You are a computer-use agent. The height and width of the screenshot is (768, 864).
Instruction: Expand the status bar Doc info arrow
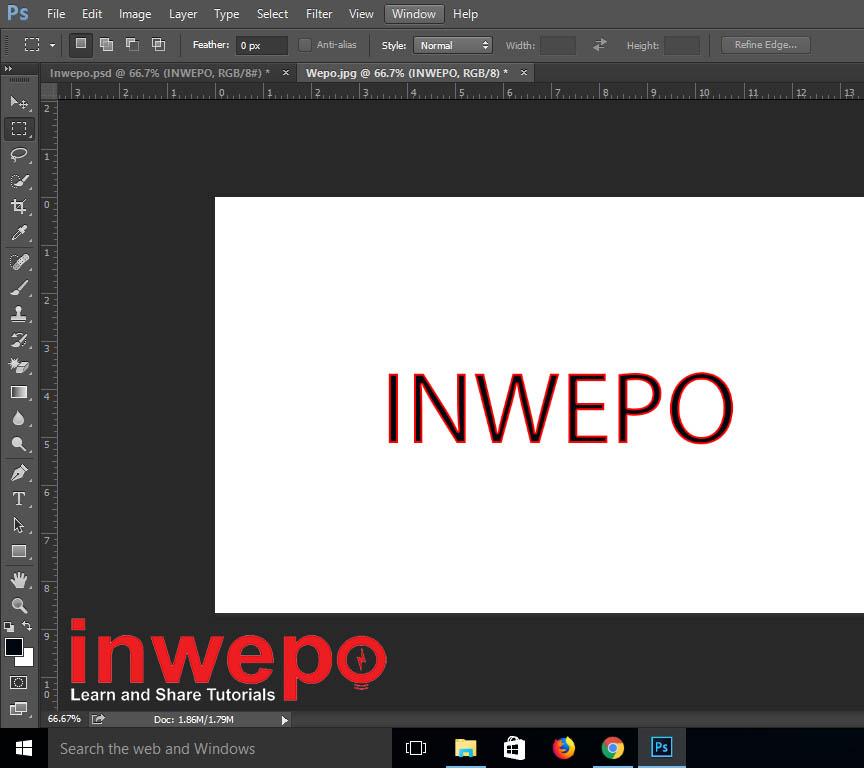(285, 719)
